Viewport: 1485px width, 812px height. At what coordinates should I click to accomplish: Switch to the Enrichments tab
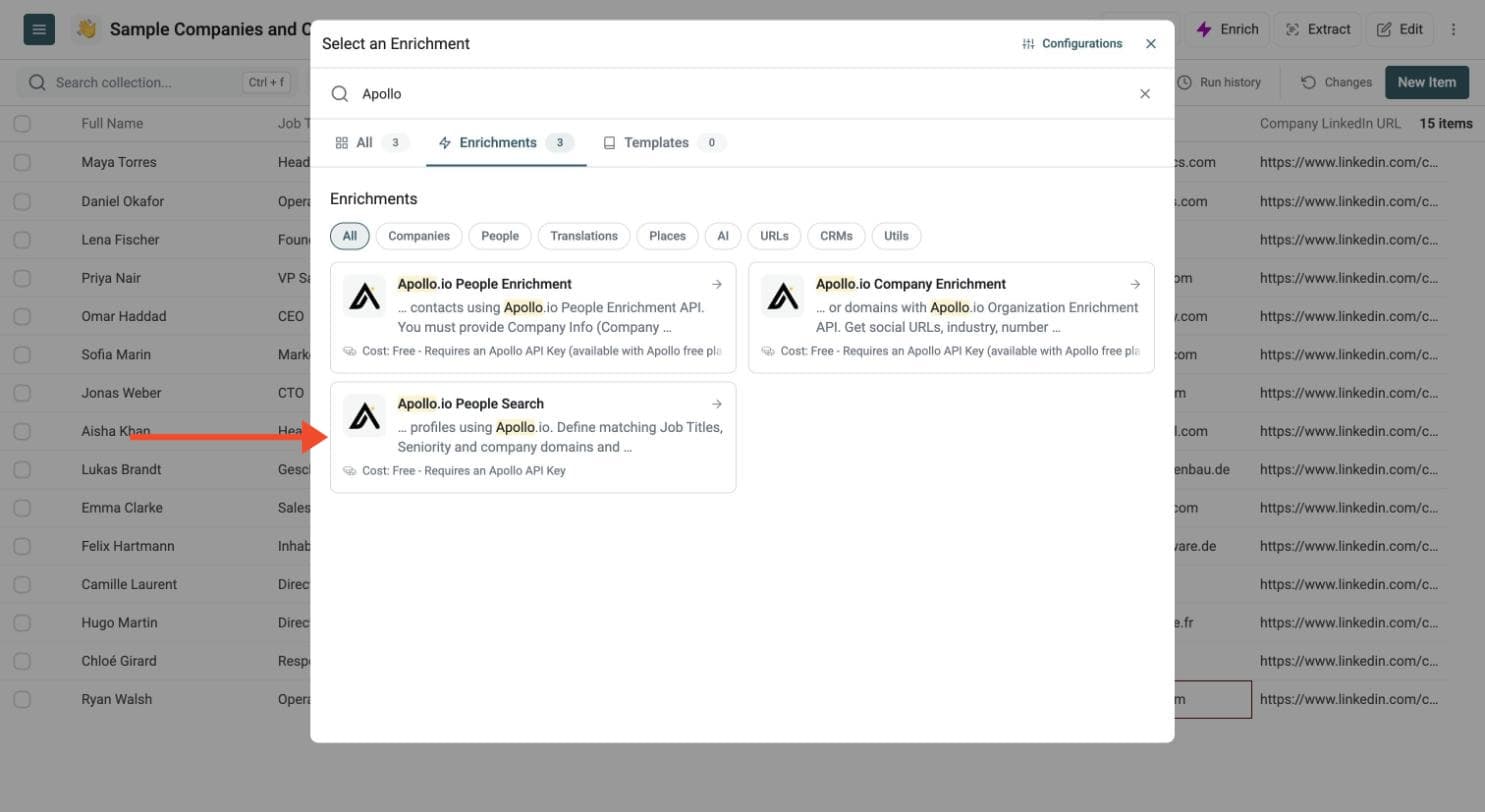click(x=506, y=143)
